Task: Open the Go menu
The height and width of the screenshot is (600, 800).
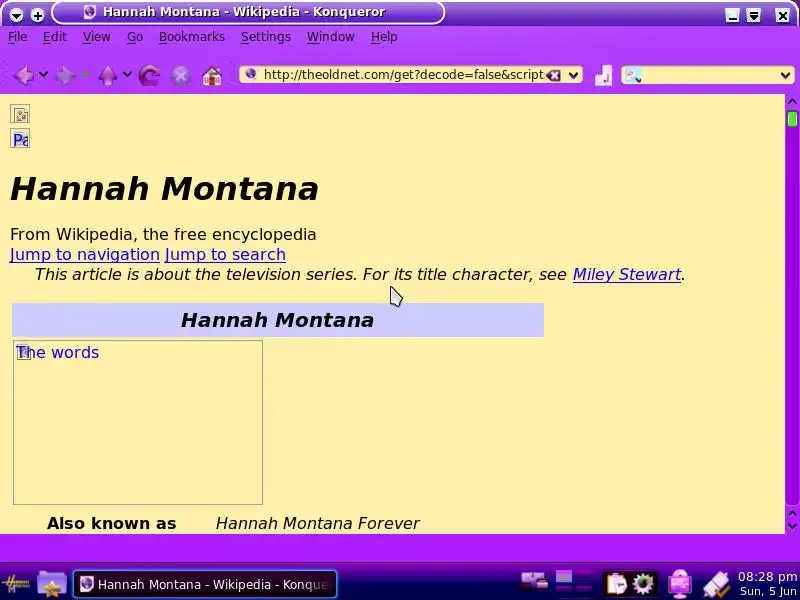Action: [135, 37]
